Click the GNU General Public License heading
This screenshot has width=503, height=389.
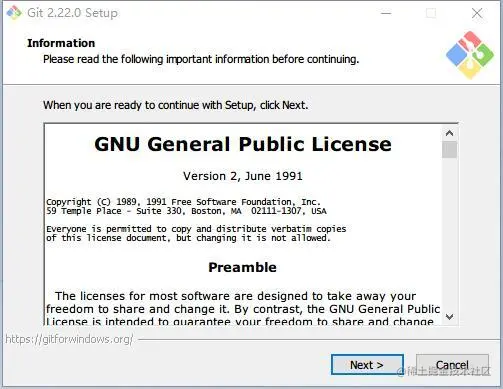(x=243, y=144)
